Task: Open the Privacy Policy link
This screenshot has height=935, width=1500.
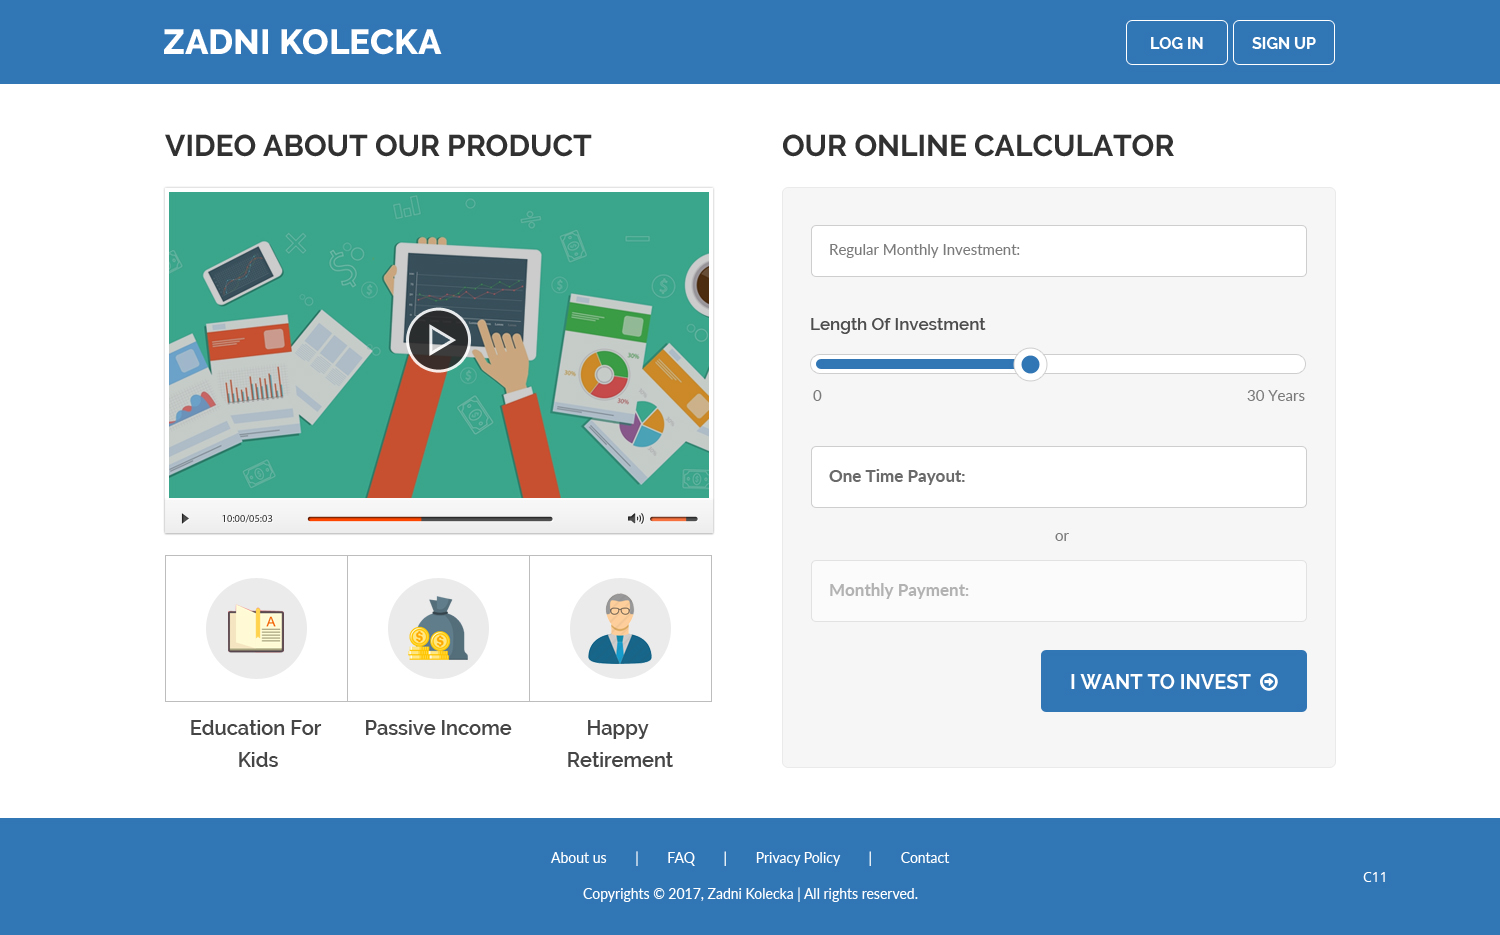Action: (797, 858)
